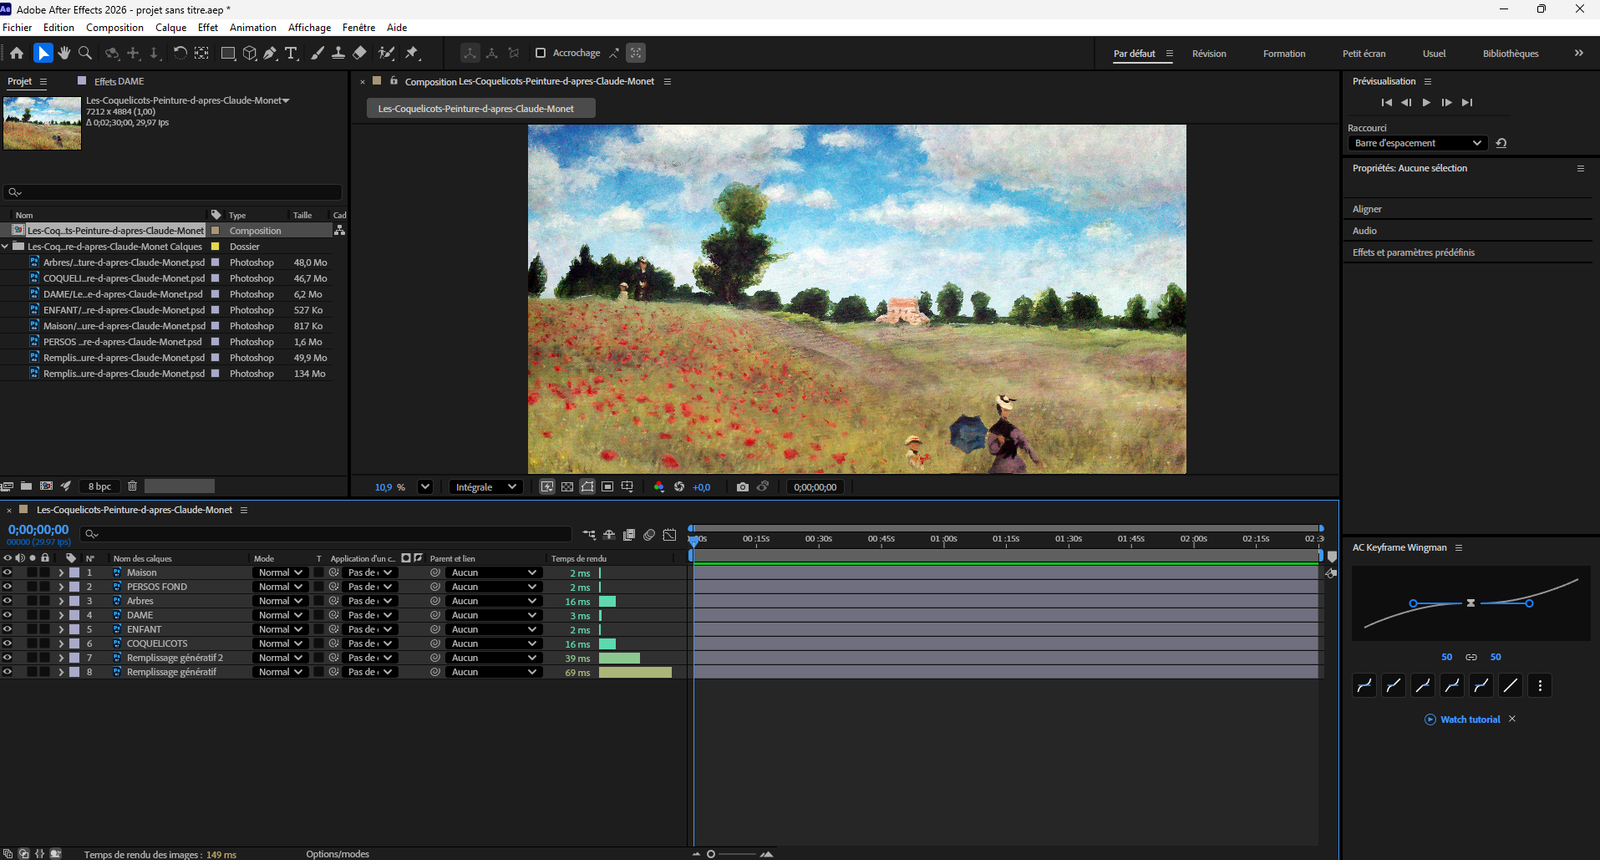Open the Effet menu
Viewport: 1600px width, 860px height.
[208, 27]
